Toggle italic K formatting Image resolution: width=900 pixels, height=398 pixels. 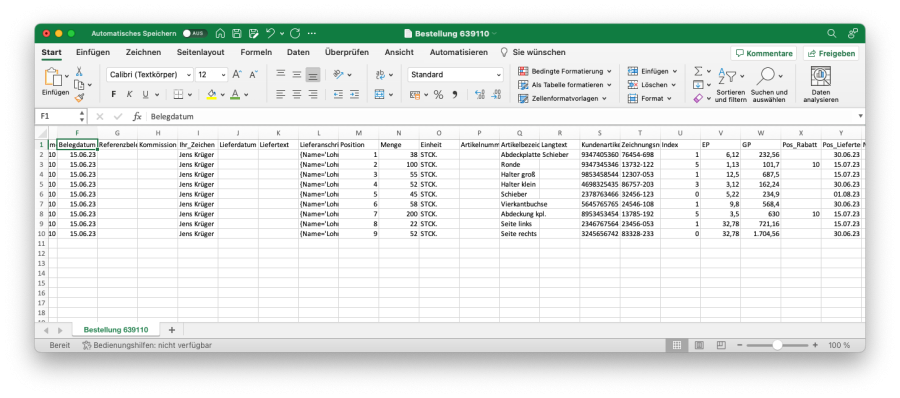tap(130, 95)
